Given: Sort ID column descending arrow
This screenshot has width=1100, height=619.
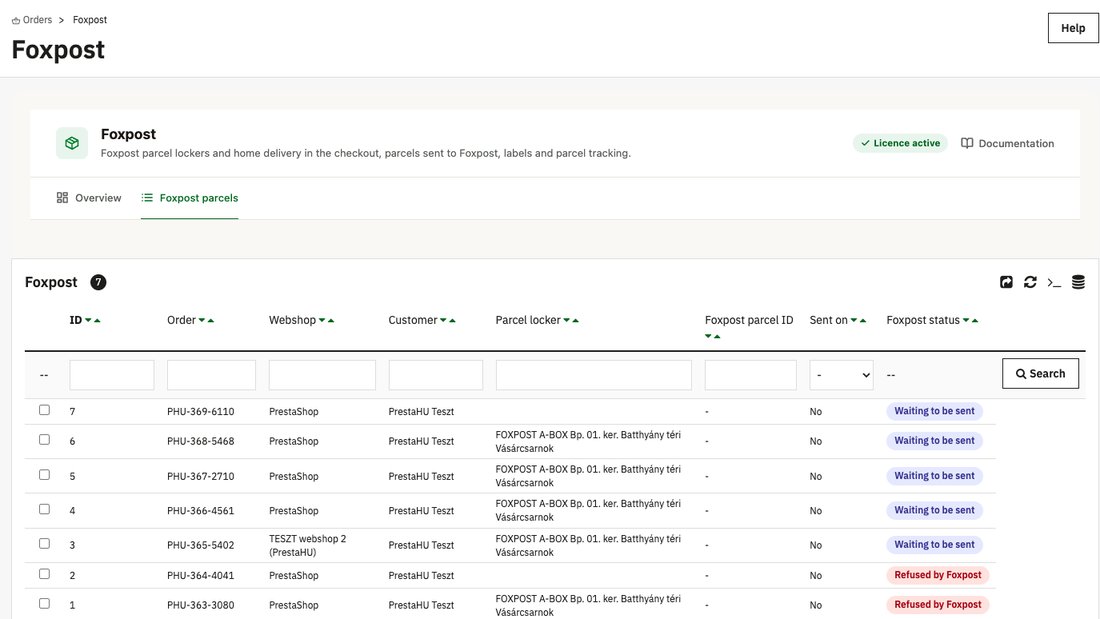Looking at the screenshot, I should pos(88,321).
